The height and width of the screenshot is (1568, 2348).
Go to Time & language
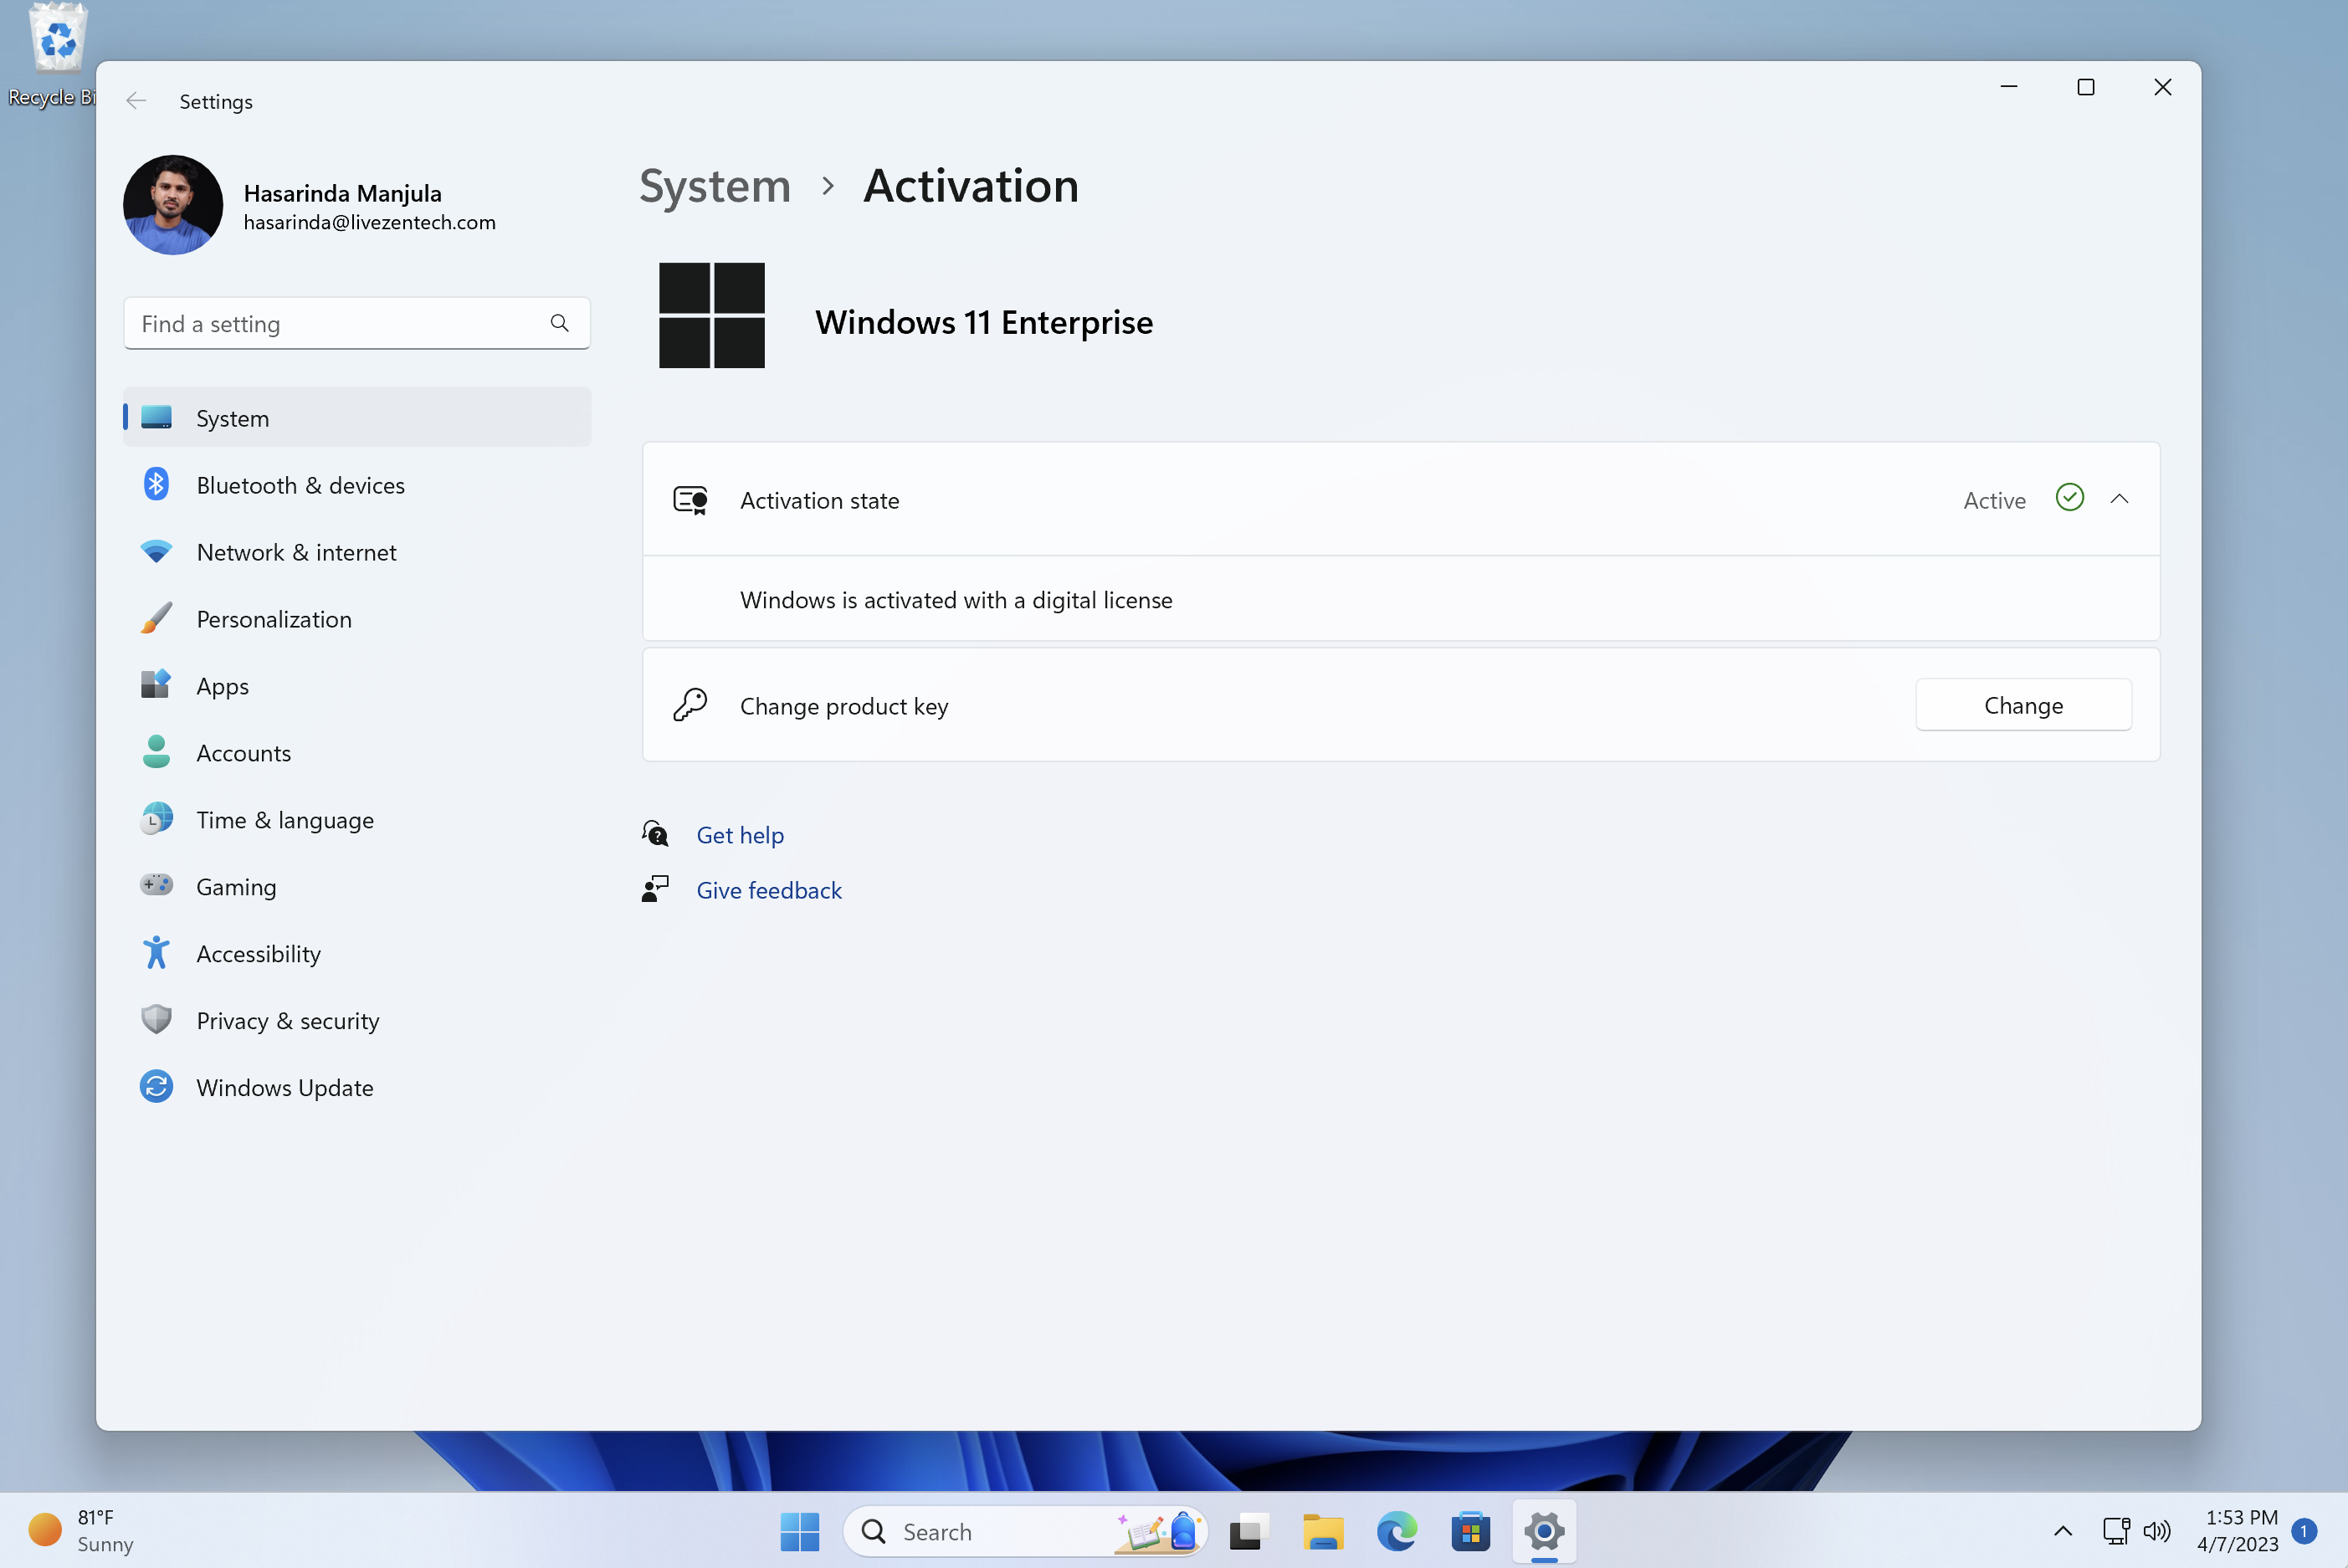click(x=284, y=820)
